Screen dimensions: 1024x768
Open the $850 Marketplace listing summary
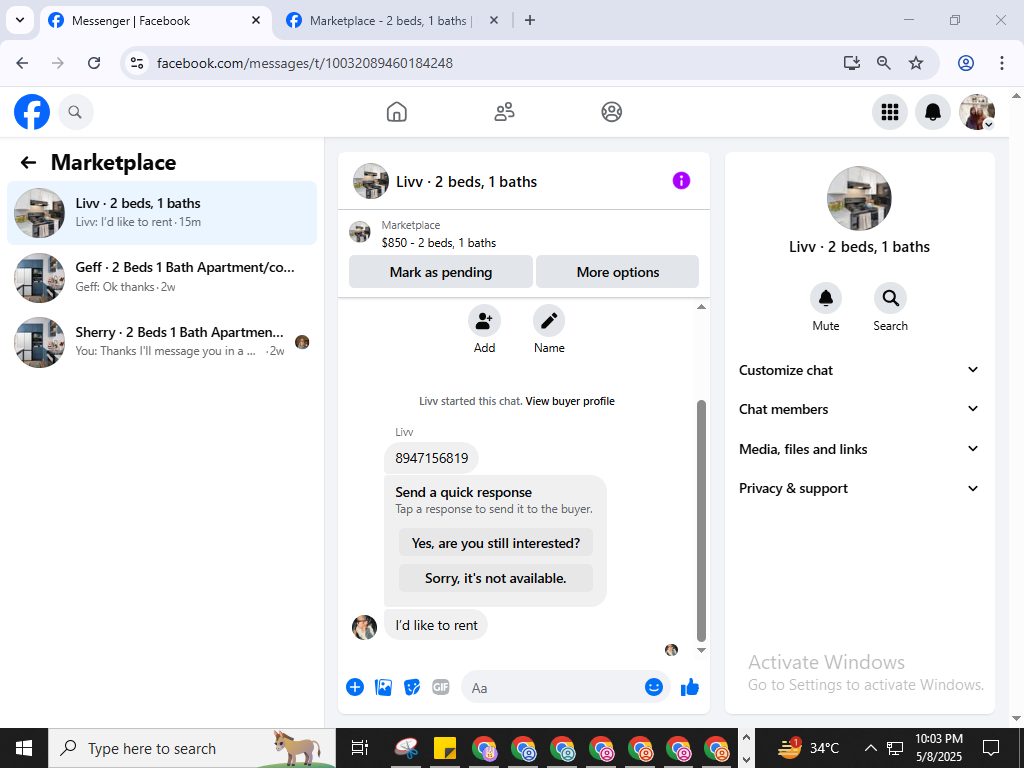[x=439, y=234]
